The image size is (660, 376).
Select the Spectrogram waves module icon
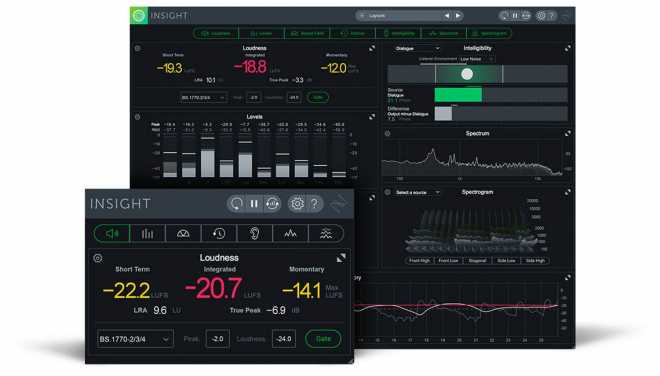point(326,234)
